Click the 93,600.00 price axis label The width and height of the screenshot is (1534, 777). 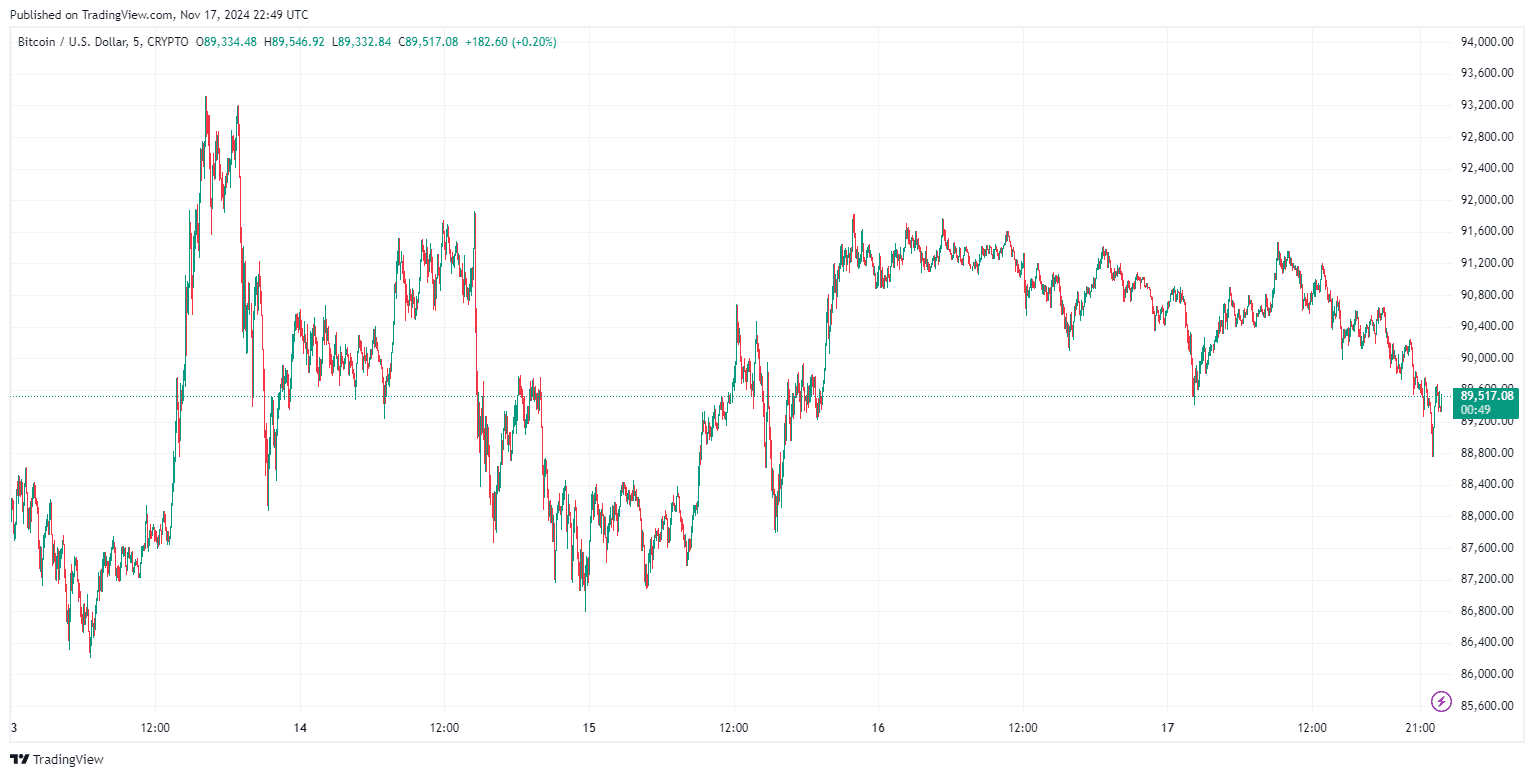click(x=1485, y=73)
